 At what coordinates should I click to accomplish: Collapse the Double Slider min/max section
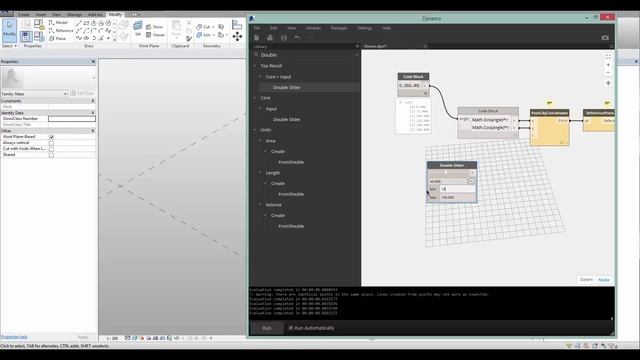pos(472,181)
